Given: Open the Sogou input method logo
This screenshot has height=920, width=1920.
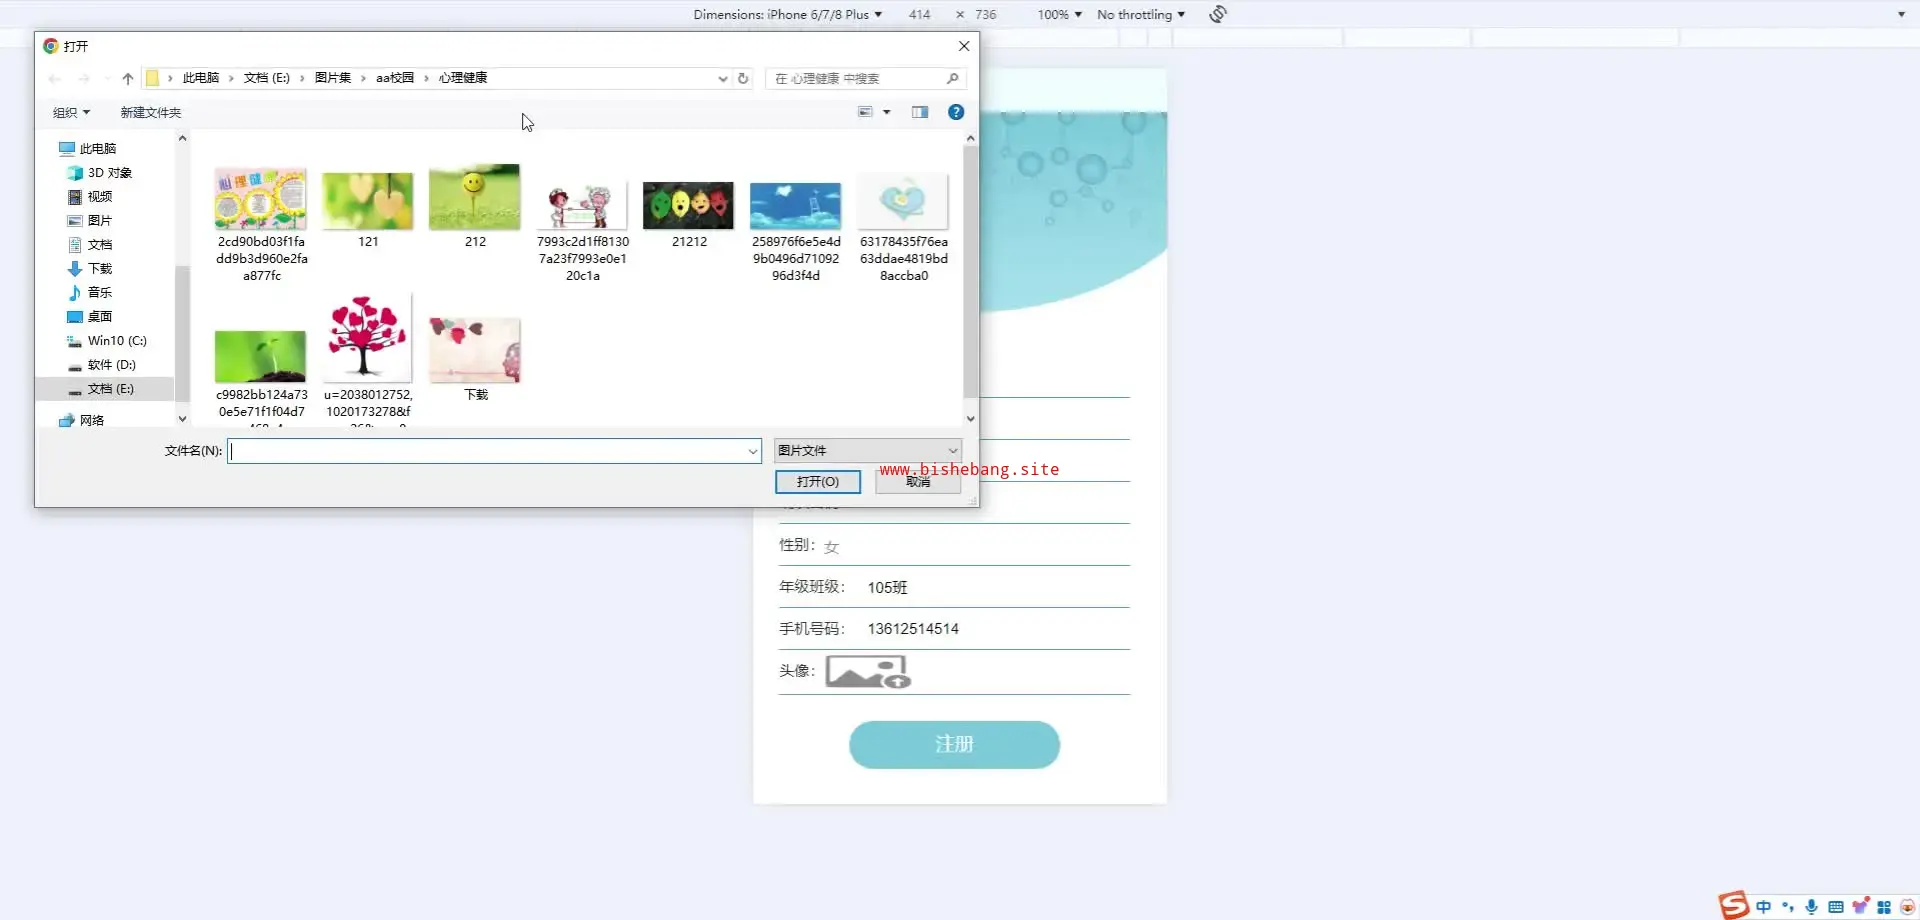Looking at the screenshot, I should [1734, 905].
